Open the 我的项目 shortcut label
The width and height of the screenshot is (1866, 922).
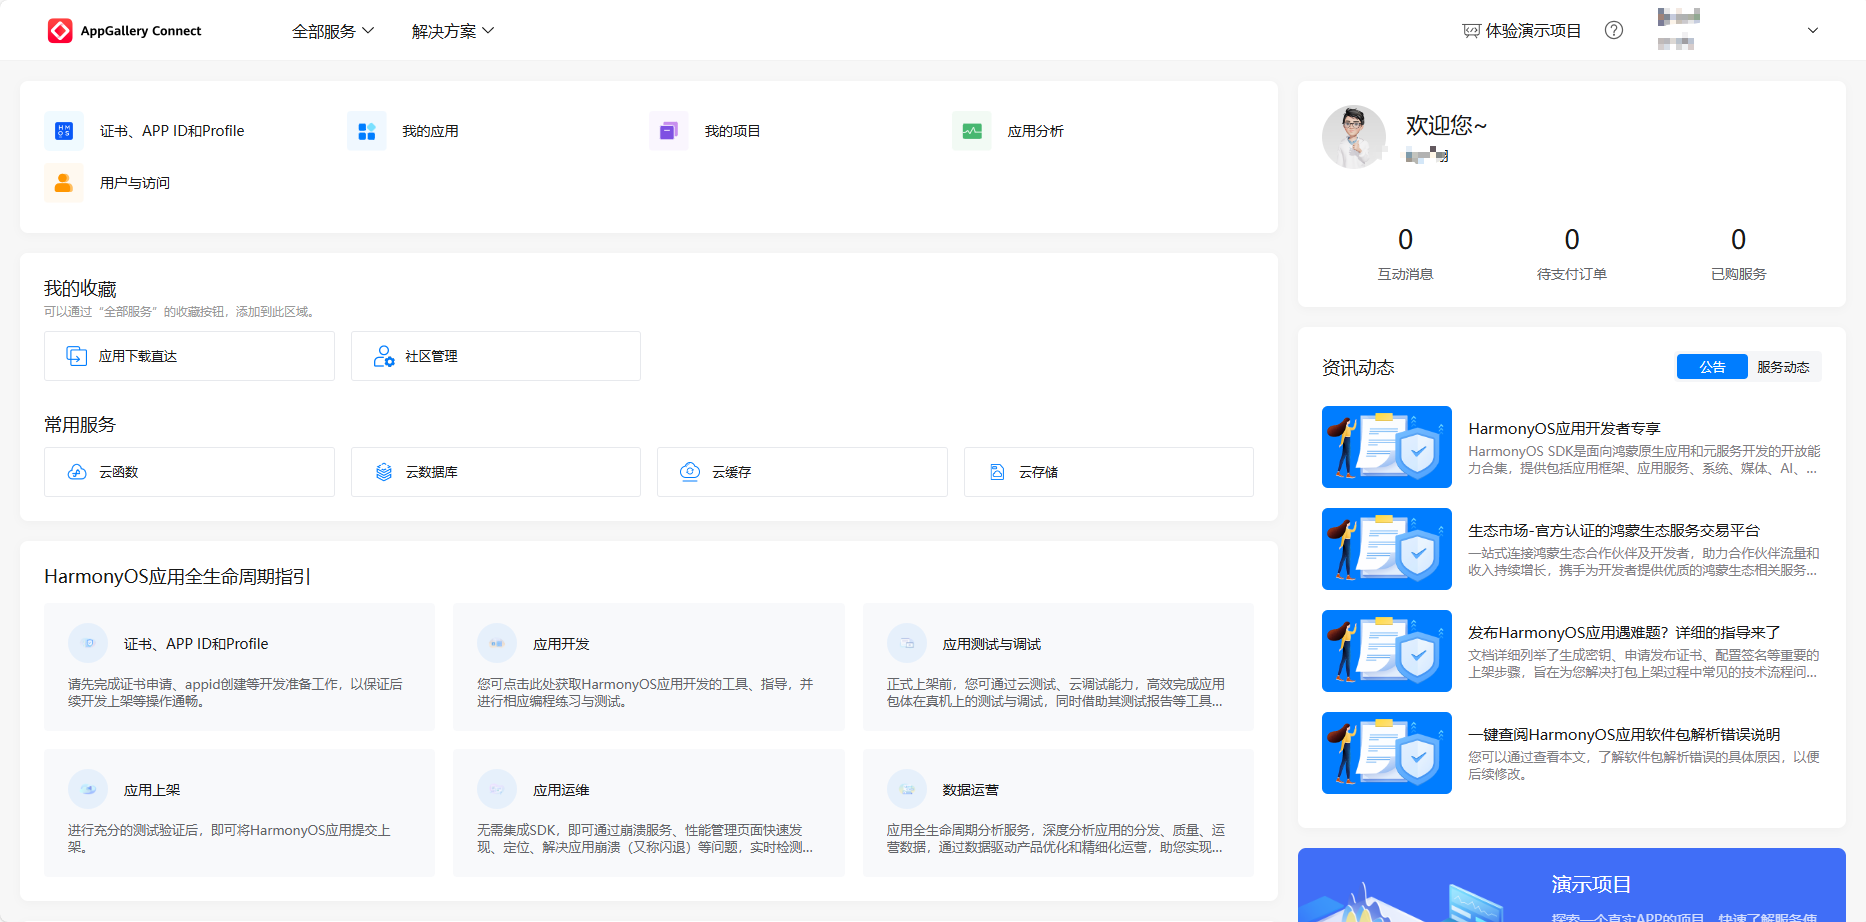point(733,131)
